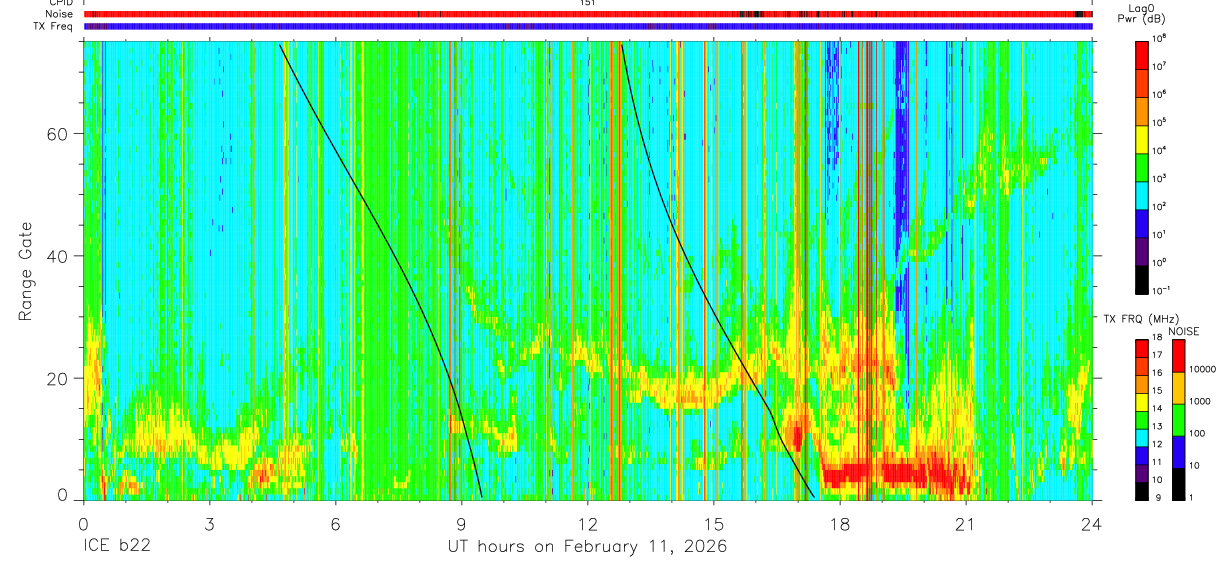Click the '9' label on TX FRQ scale
The image size is (1228, 567).
[1157, 499]
